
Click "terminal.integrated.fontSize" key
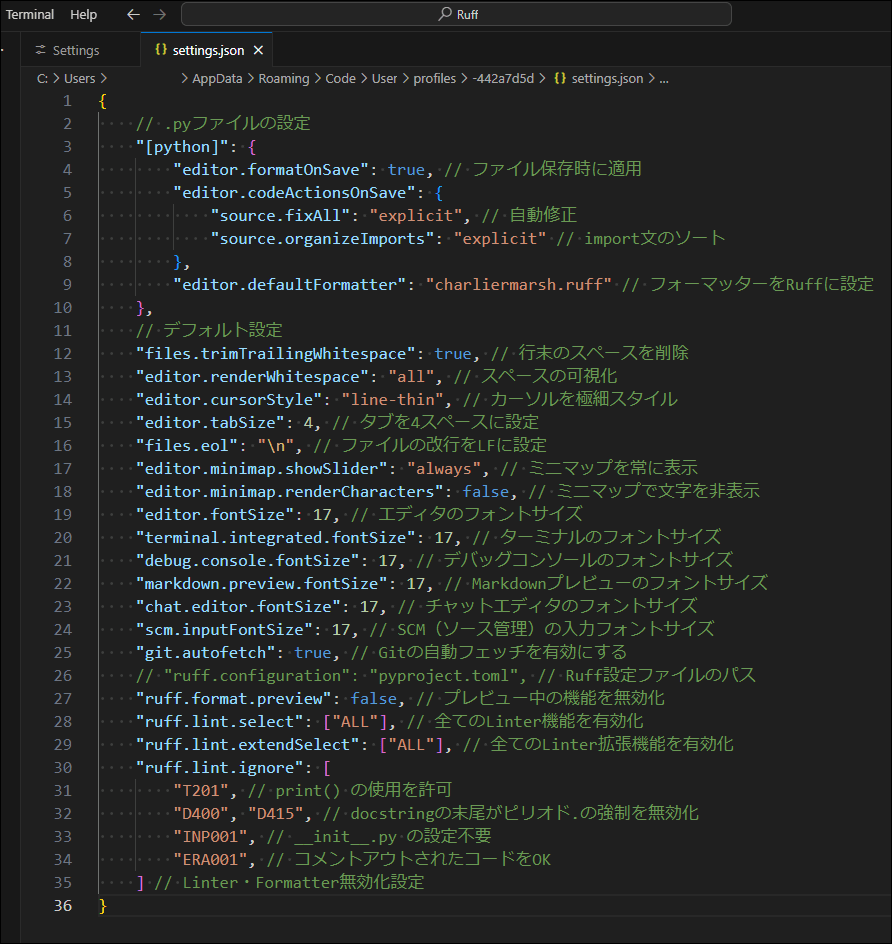click(276, 538)
